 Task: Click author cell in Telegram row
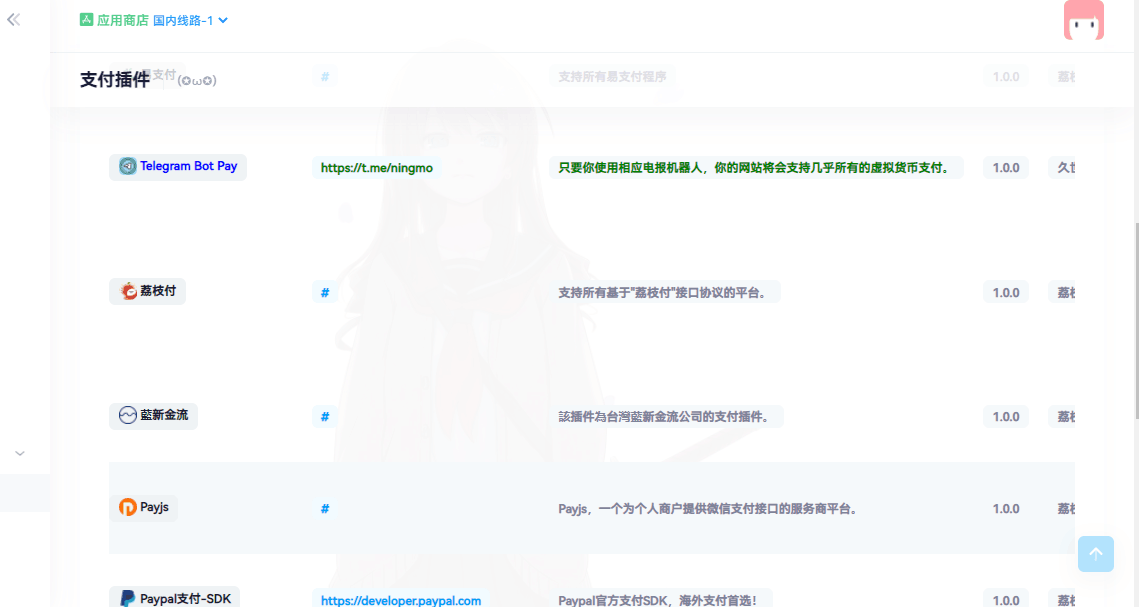click(1062, 168)
